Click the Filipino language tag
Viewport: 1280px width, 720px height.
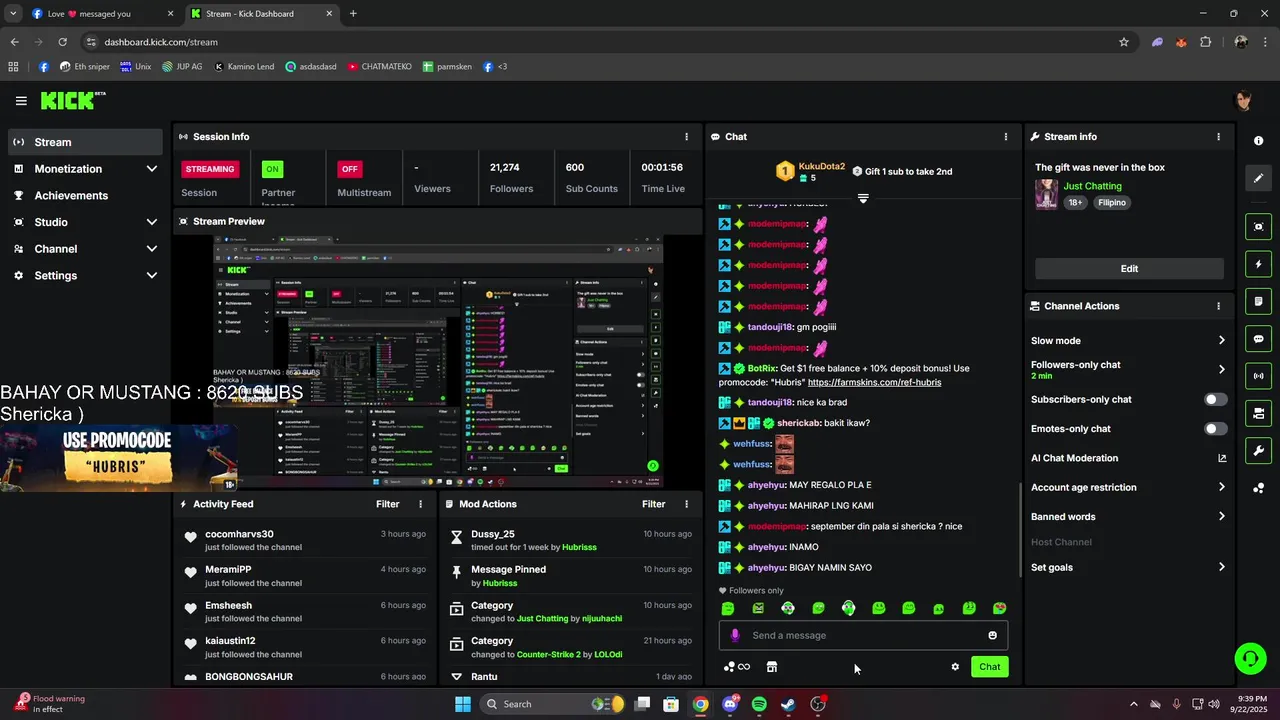point(1111,202)
